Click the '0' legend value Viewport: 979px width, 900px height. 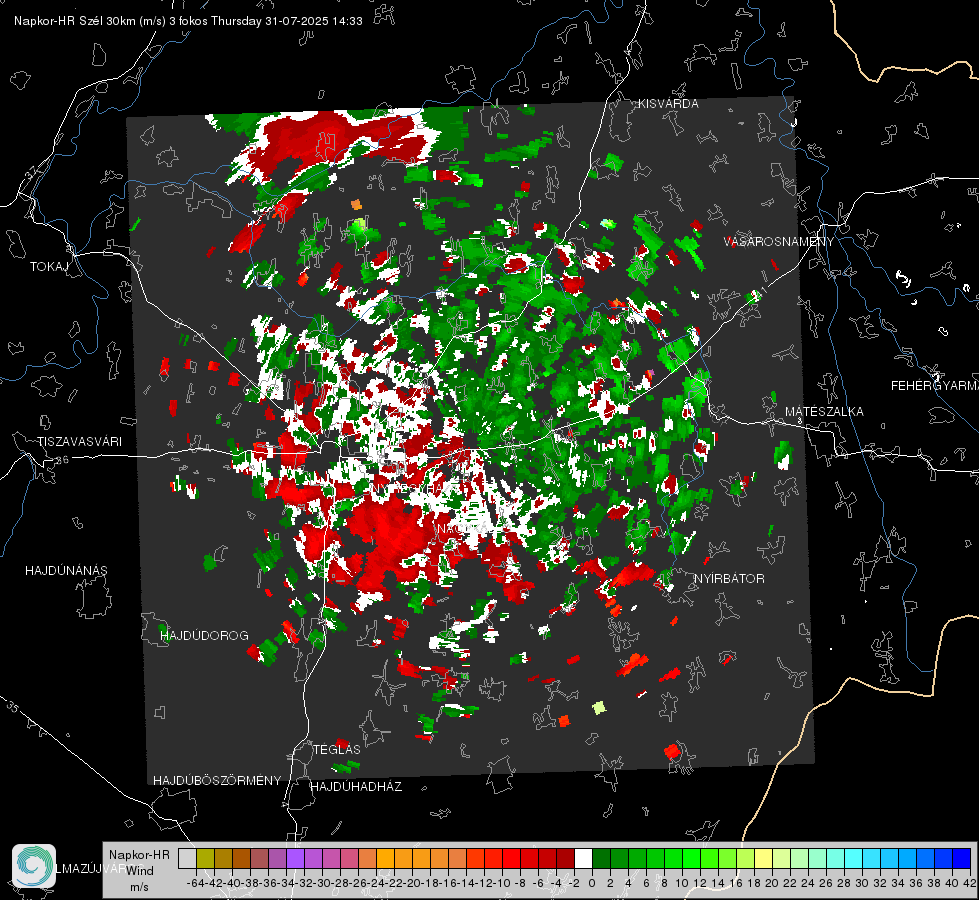(x=592, y=883)
